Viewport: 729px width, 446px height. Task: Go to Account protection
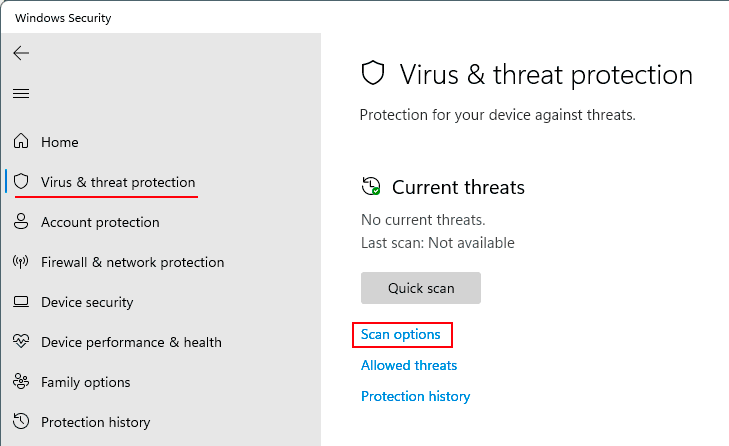(100, 222)
